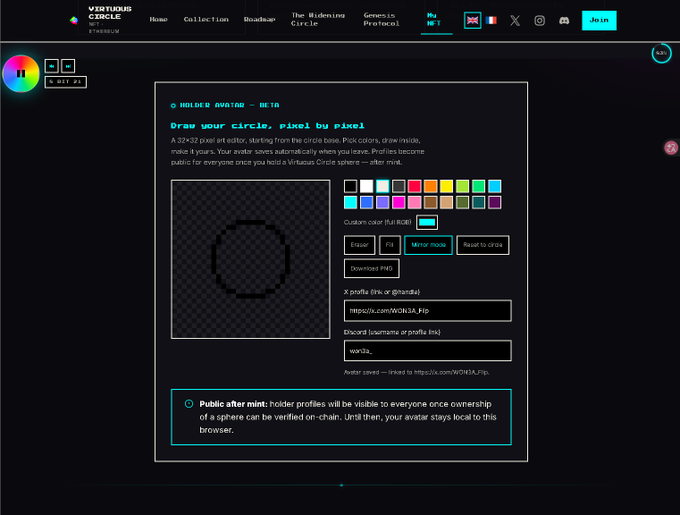Go to the Home page
Viewport: 680px width, 515px height.
[x=158, y=20]
